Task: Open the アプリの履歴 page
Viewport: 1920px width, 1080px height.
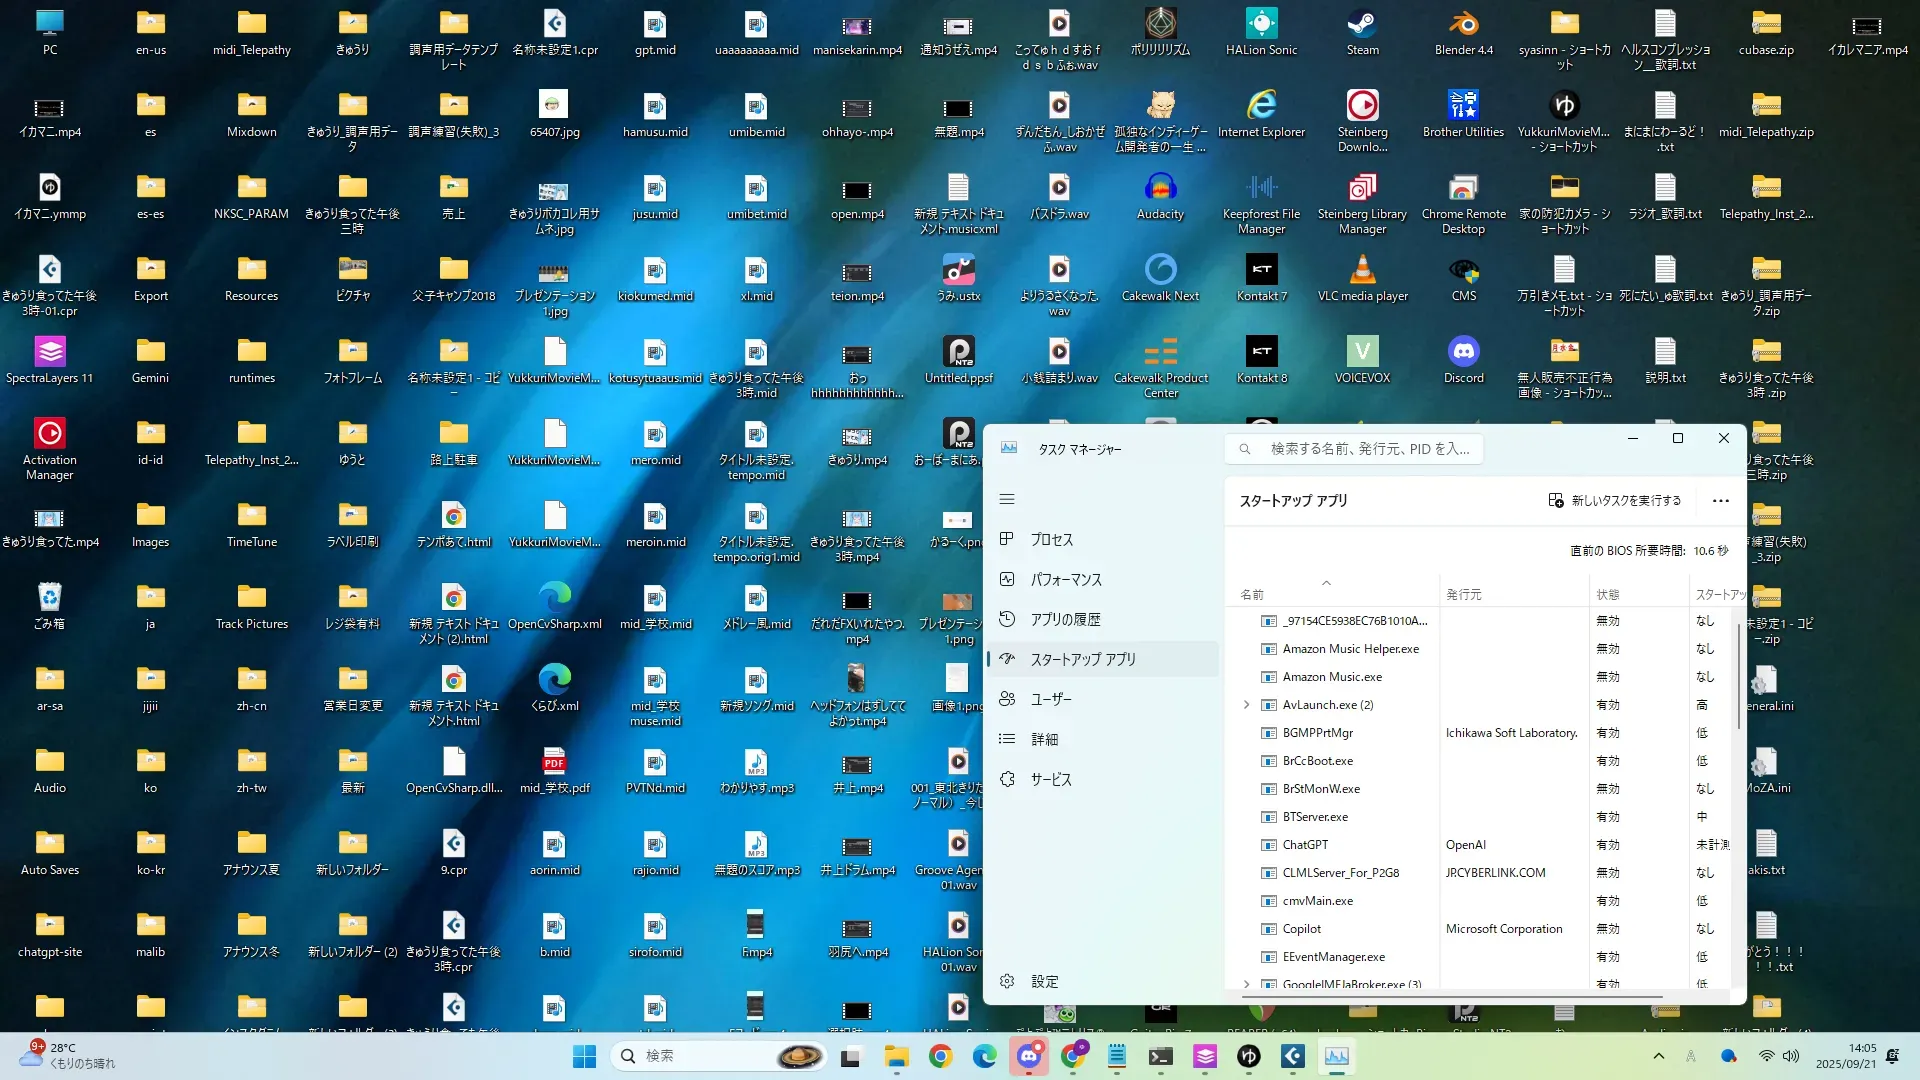Action: click(x=1065, y=619)
